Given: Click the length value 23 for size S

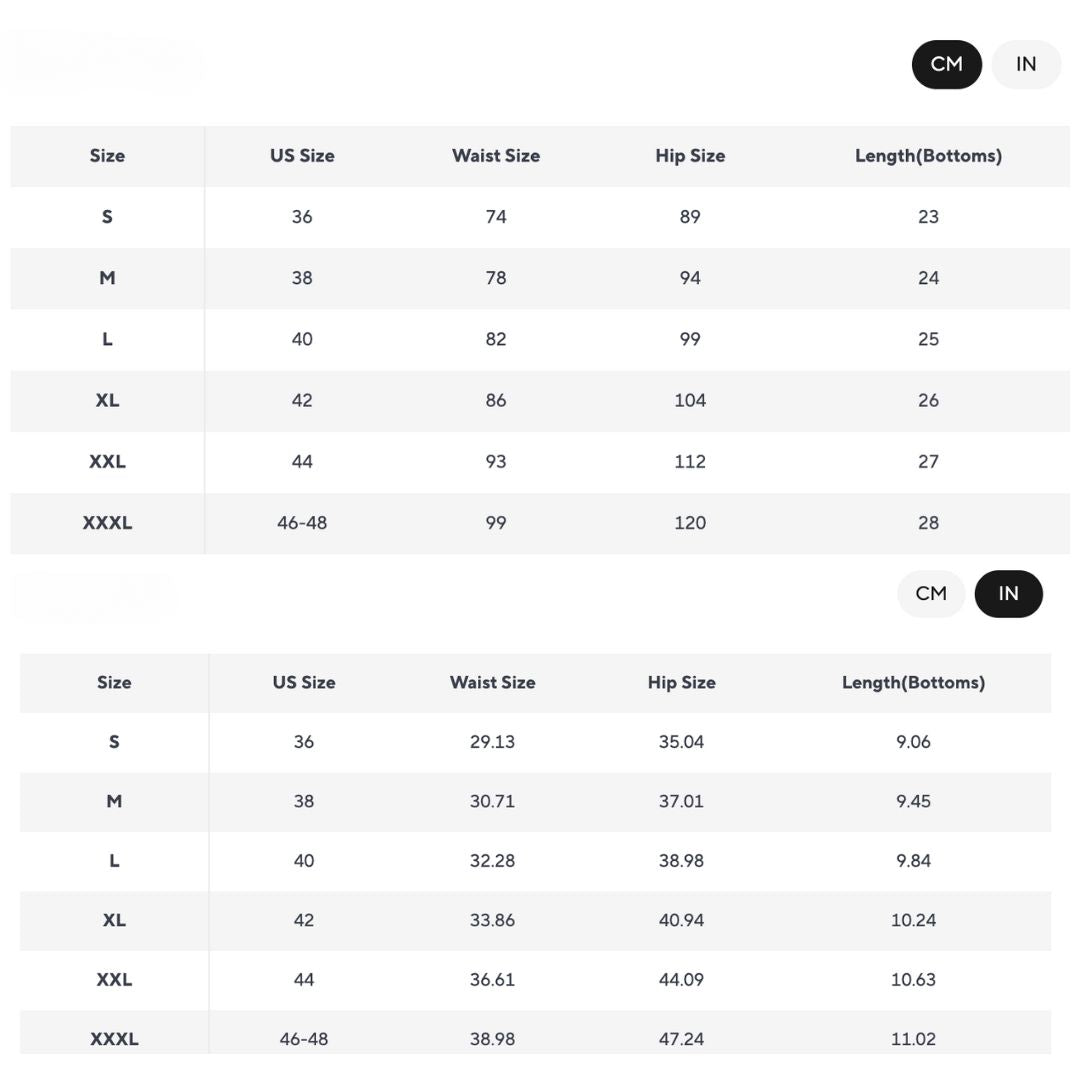Looking at the screenshot, I should pos(928,217).
